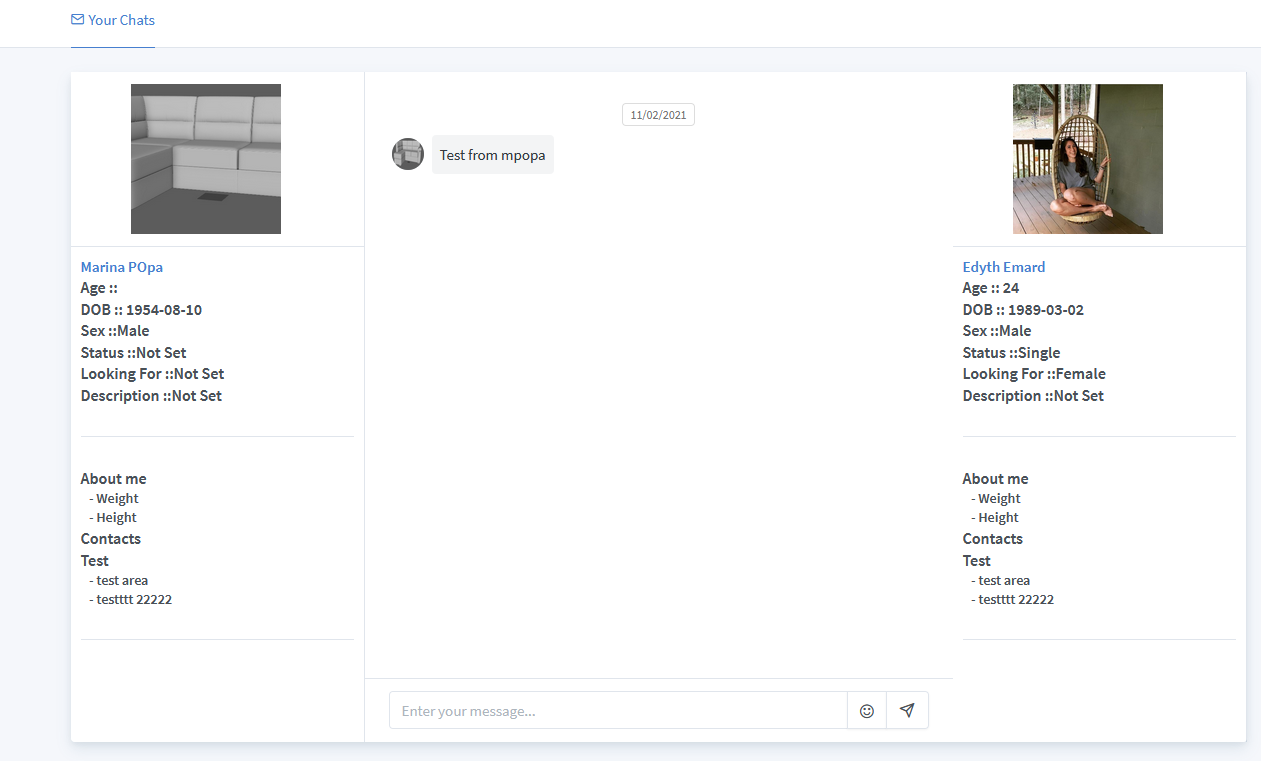Click the empty 'Age ::' line under Marina POpa
The image size is (1261, 761).
pyautogui.click(x=99, y=288)
